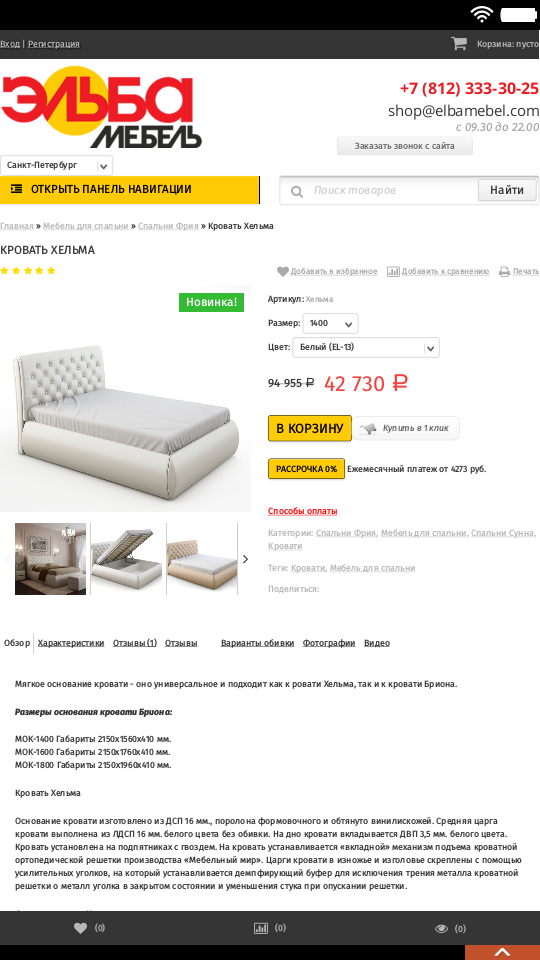Click the magnifier icon in the search field
Viewport: 540px width, 960px height.
(297, 192)
